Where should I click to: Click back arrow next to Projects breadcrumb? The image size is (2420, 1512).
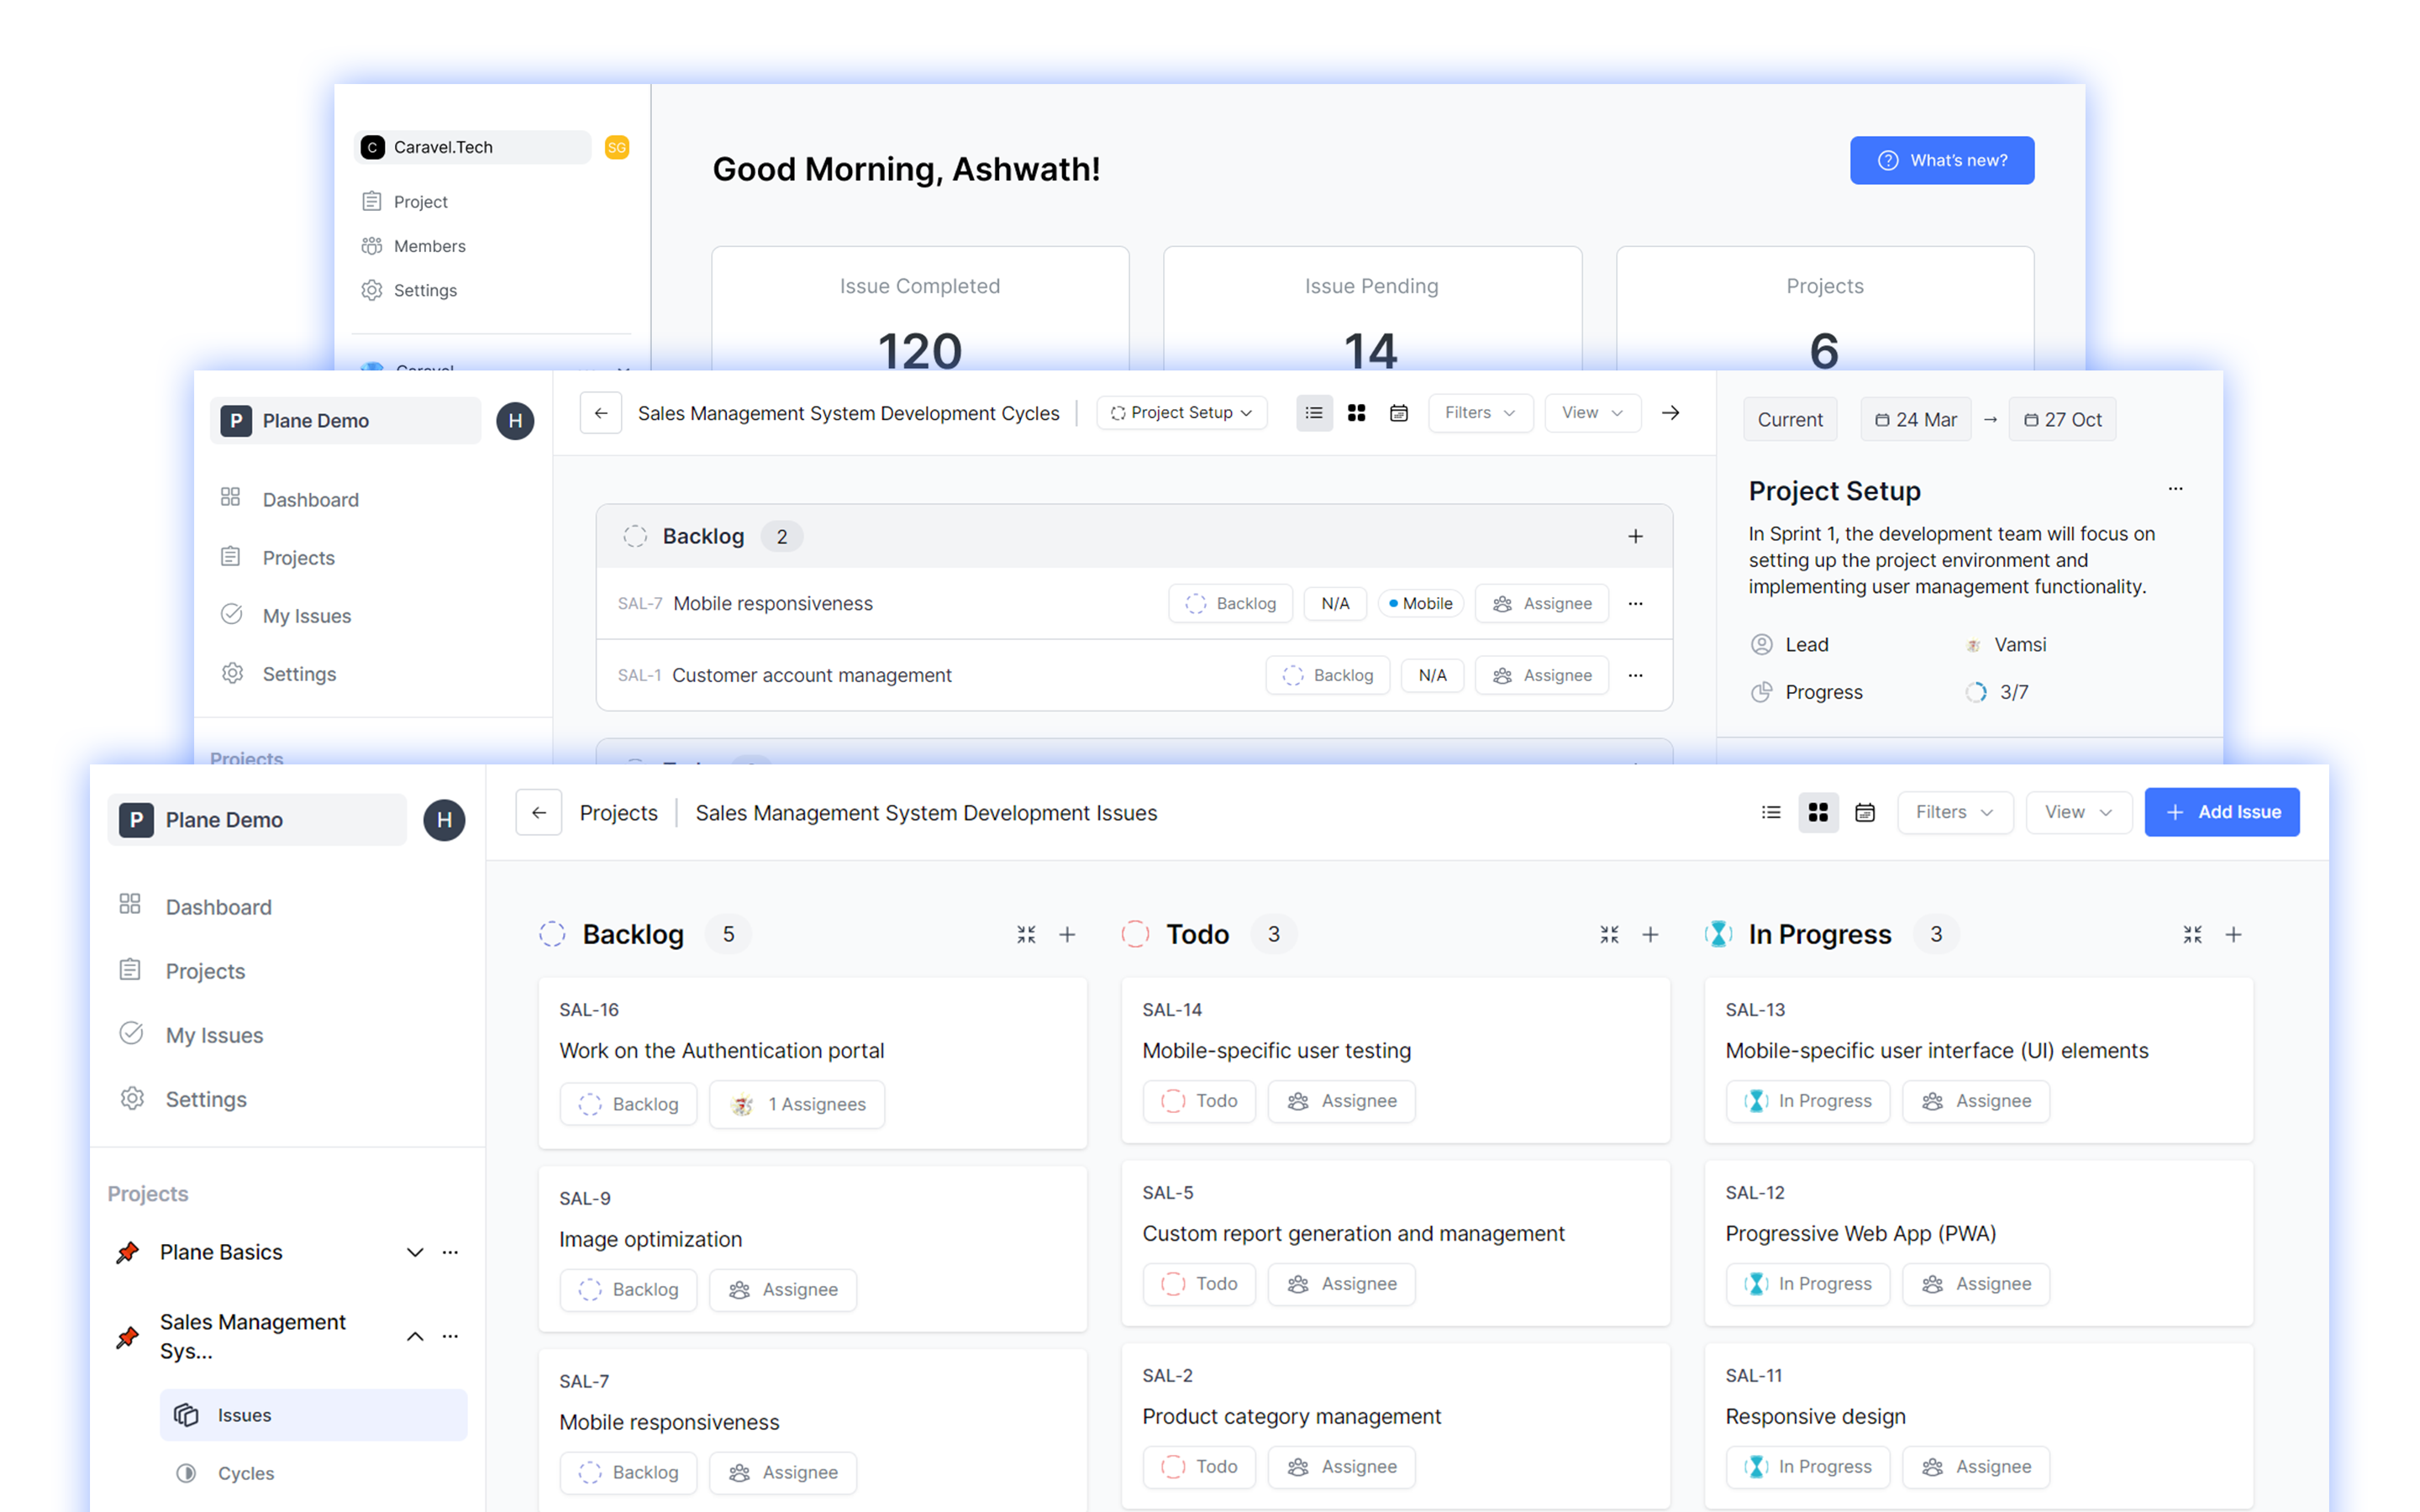(x=538, y=812)
